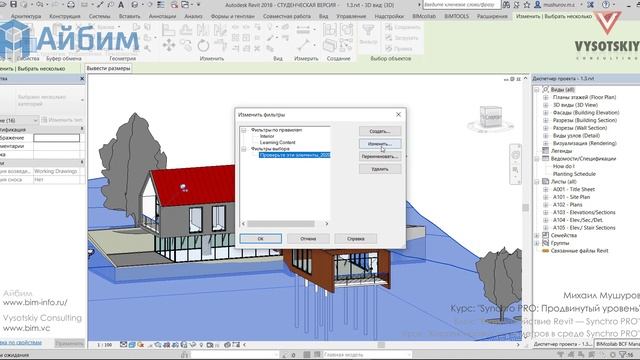
Task: Click the Правка selection icon in the ribbon
Action: click(389, 49)
